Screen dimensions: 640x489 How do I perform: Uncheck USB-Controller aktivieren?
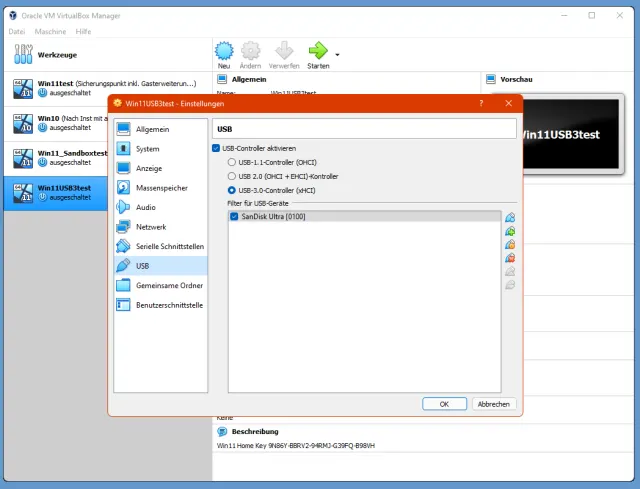pos(216,148)
